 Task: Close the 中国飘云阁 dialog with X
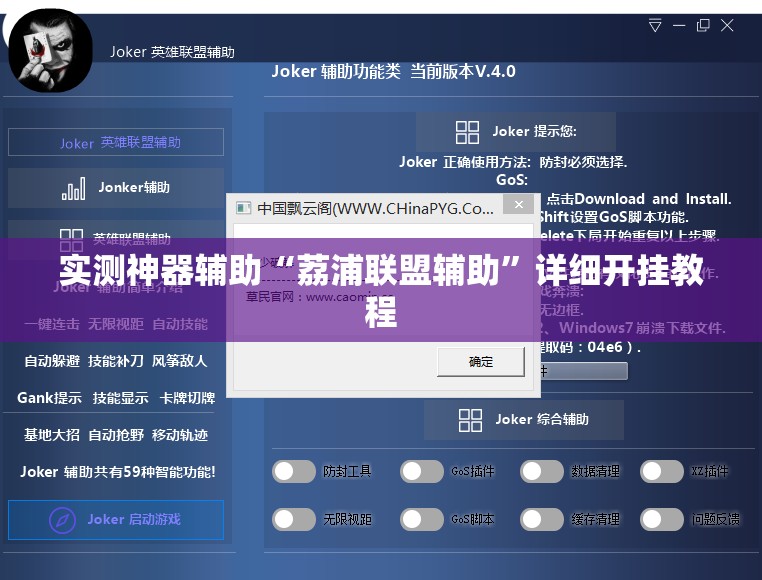click(x=519, y=205)
